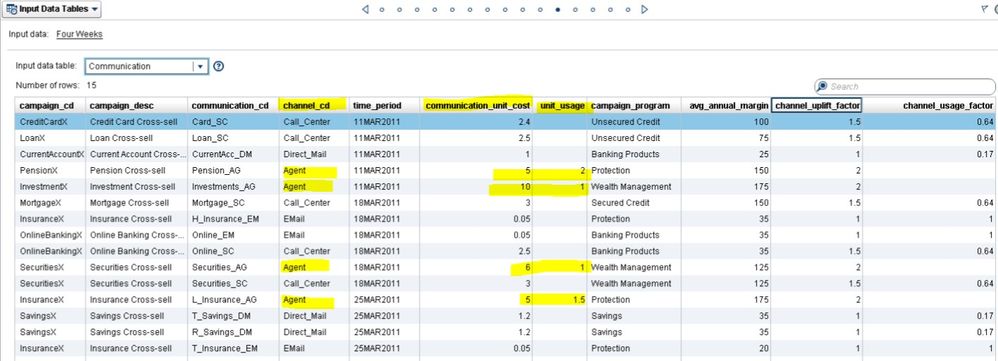Sort by channel_cd column header
The height and width of the screenshot is (361, 998).
[x=314, y=105]
